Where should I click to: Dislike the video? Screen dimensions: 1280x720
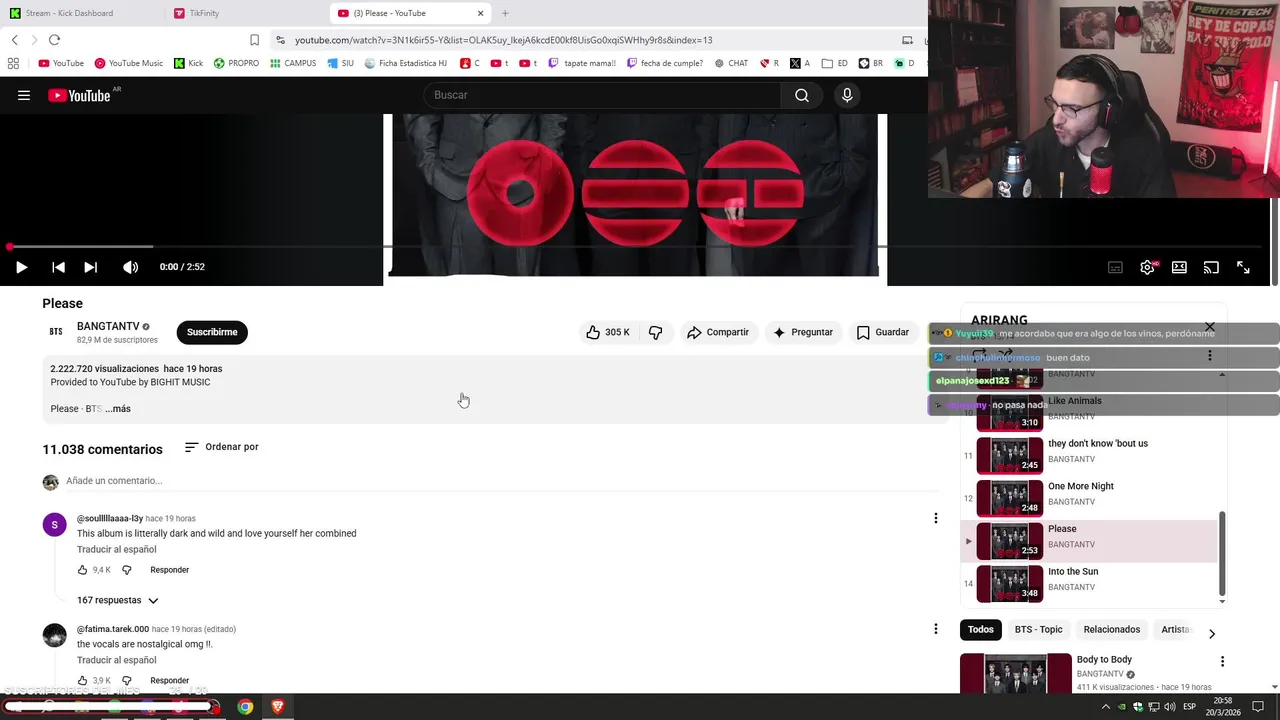[x=655, y=332]
